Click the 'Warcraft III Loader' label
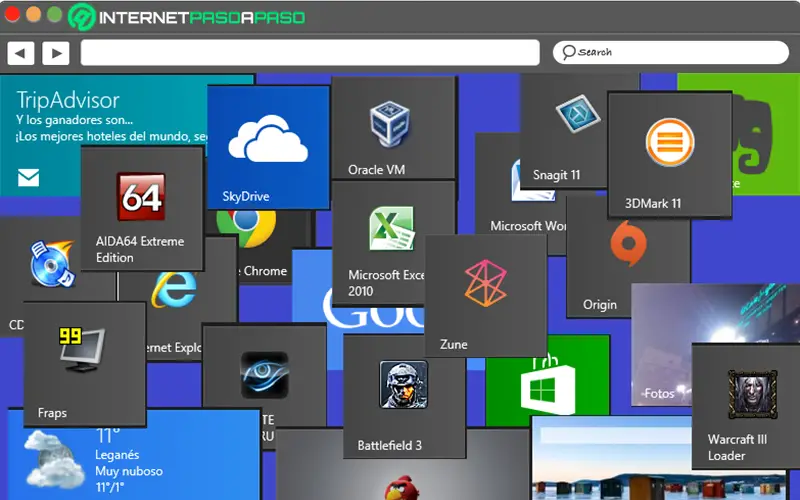Viewport: 800px width, 500px height. pyautogui.click(x=737, y=447)
